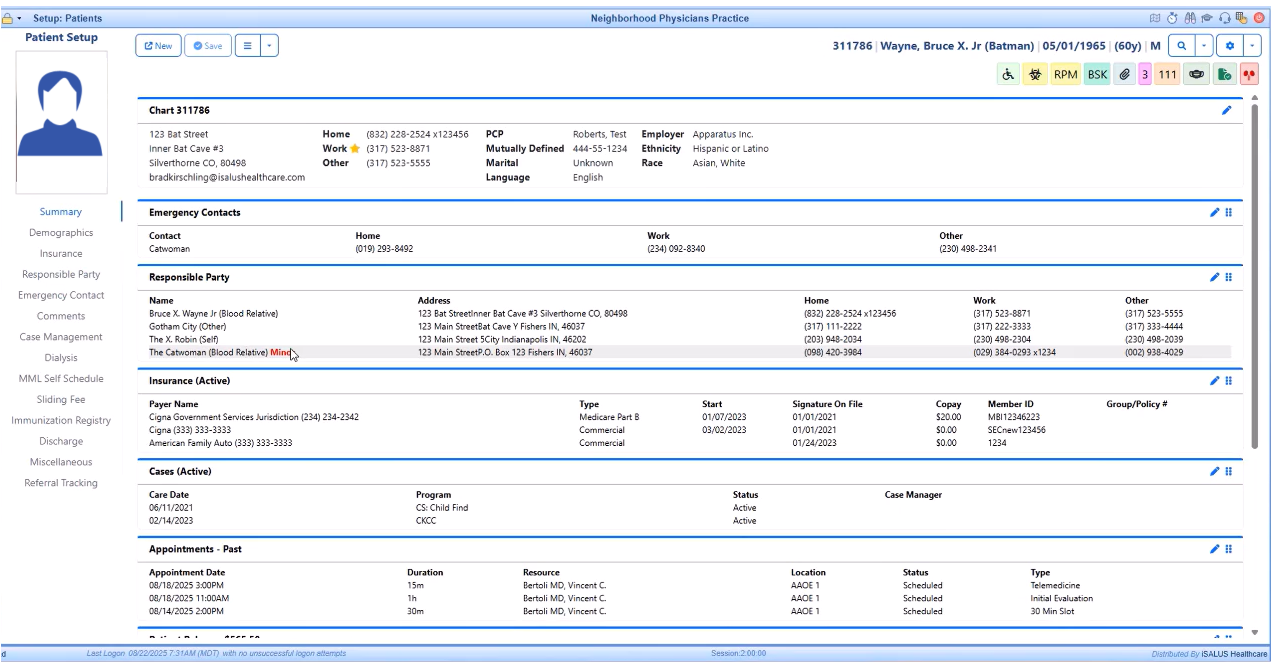1271x662 pixels.
Task: Go to Demographics in the sidebar
Action: (x=61, y=233)
